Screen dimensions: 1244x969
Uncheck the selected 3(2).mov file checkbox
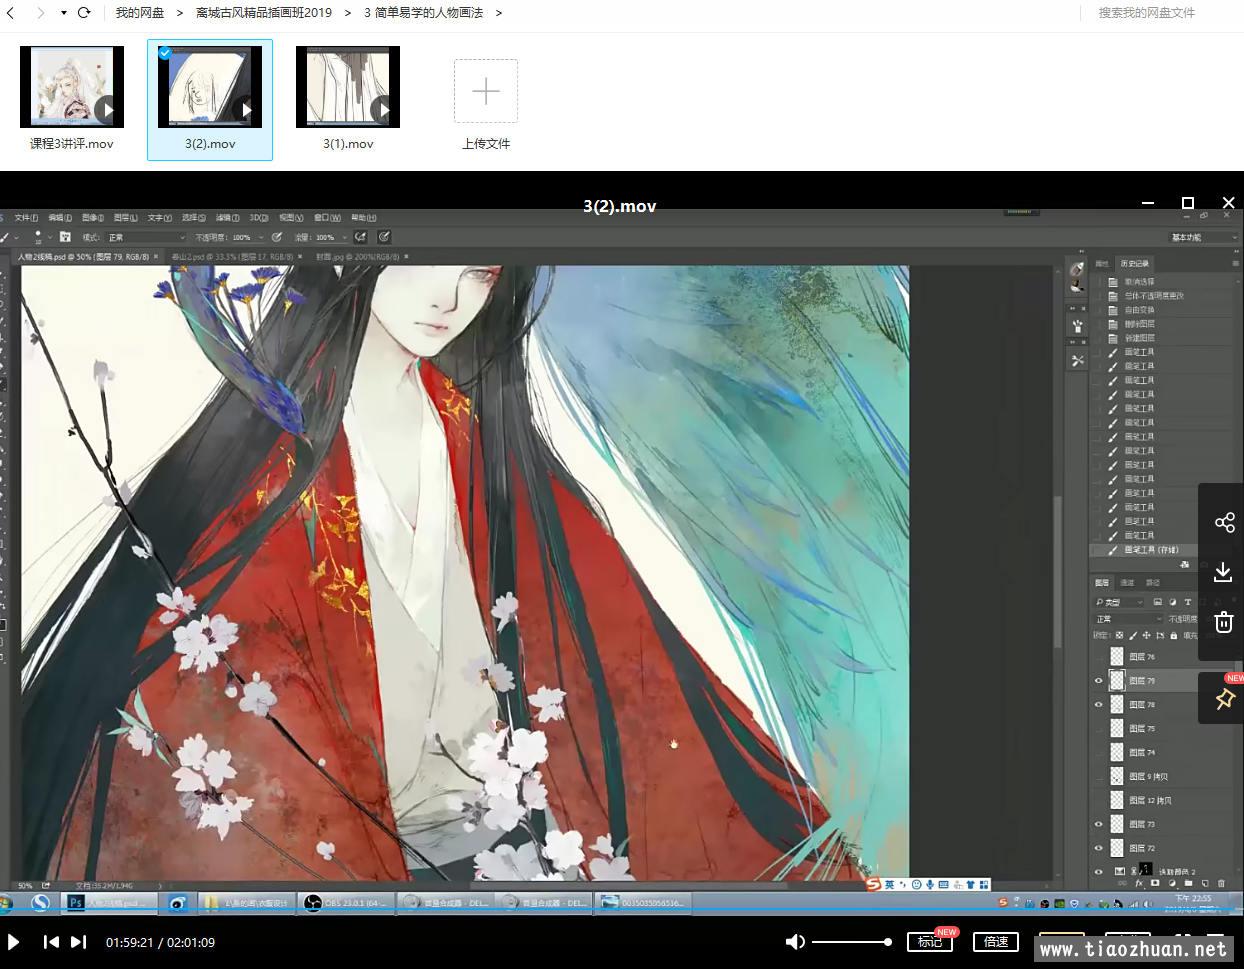pyautogui.click(x=165, y=53)
